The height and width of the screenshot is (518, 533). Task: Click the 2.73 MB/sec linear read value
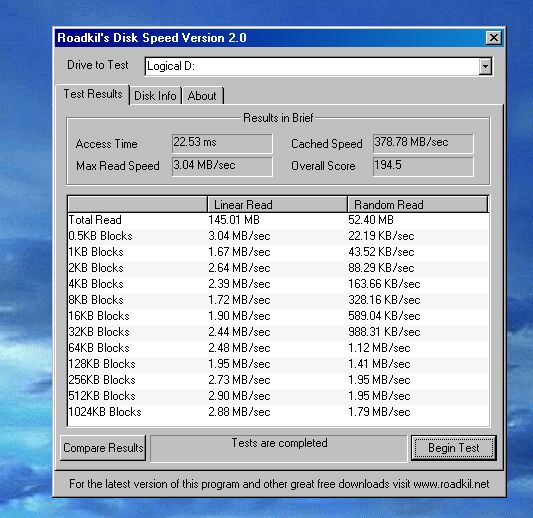tap(239, 380)
